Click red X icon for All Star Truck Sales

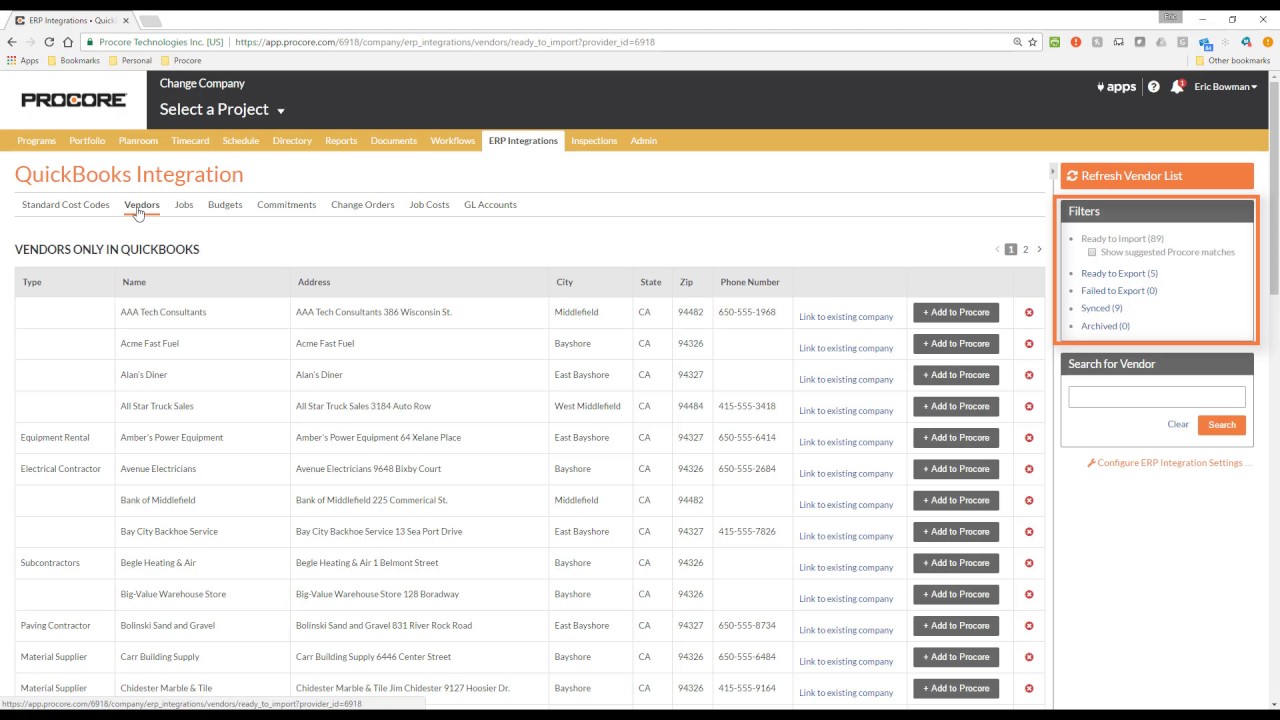coord(1029,407)
